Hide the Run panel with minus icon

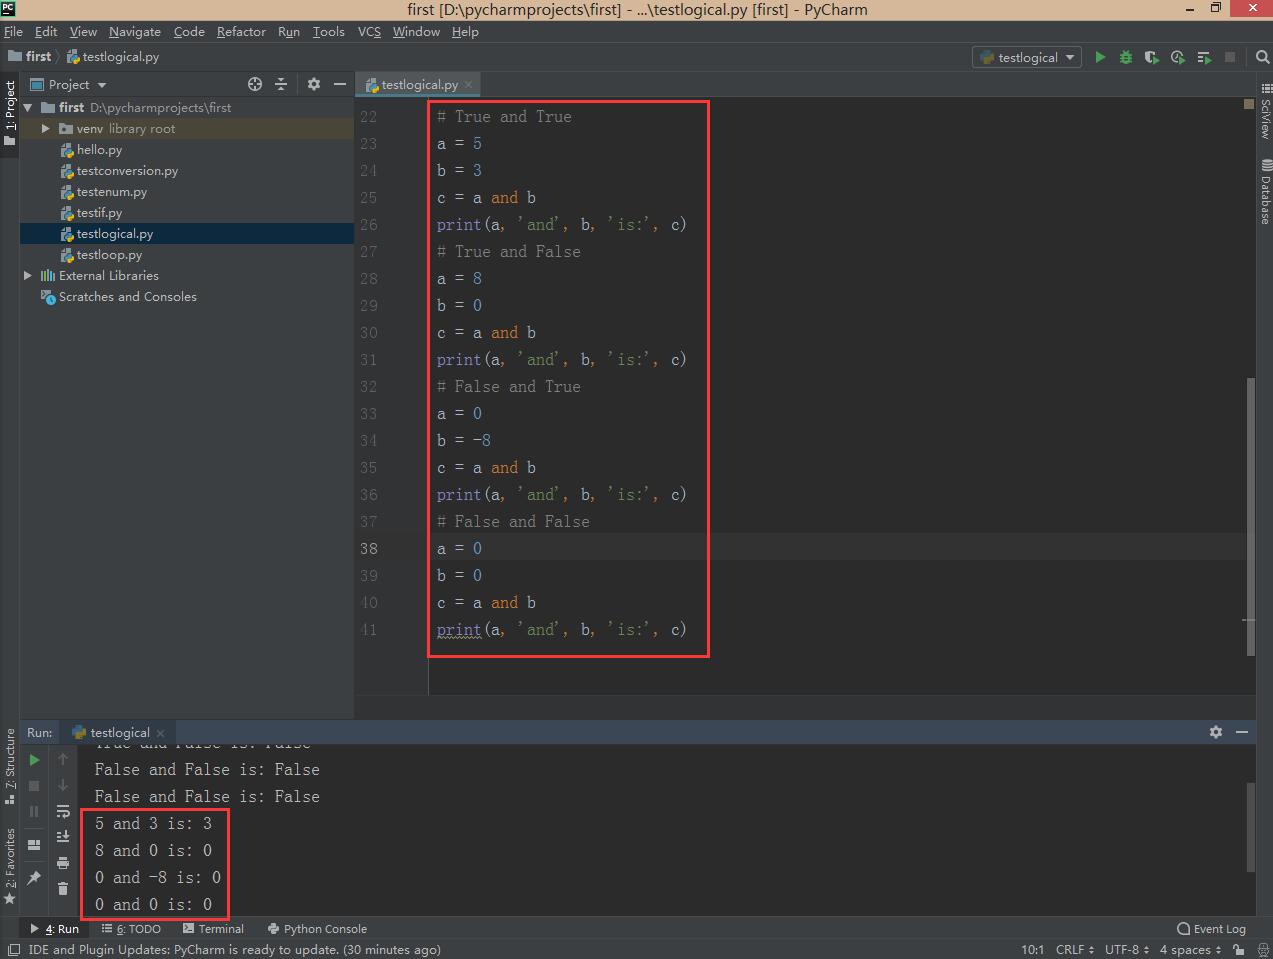coord(1242,732)
